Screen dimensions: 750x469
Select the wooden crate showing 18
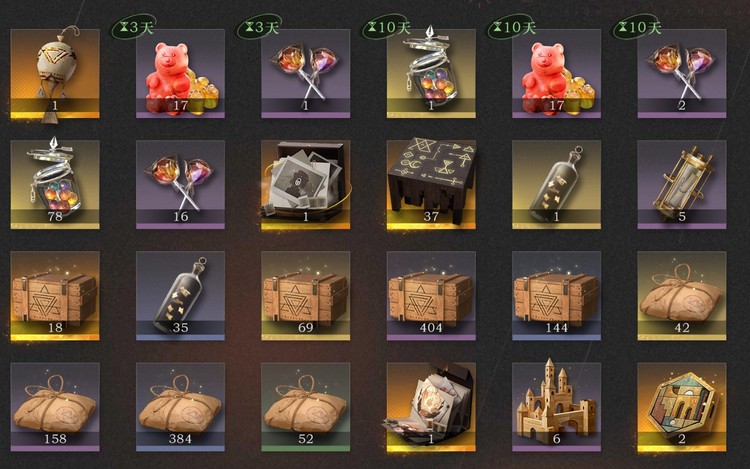point(55,296)
